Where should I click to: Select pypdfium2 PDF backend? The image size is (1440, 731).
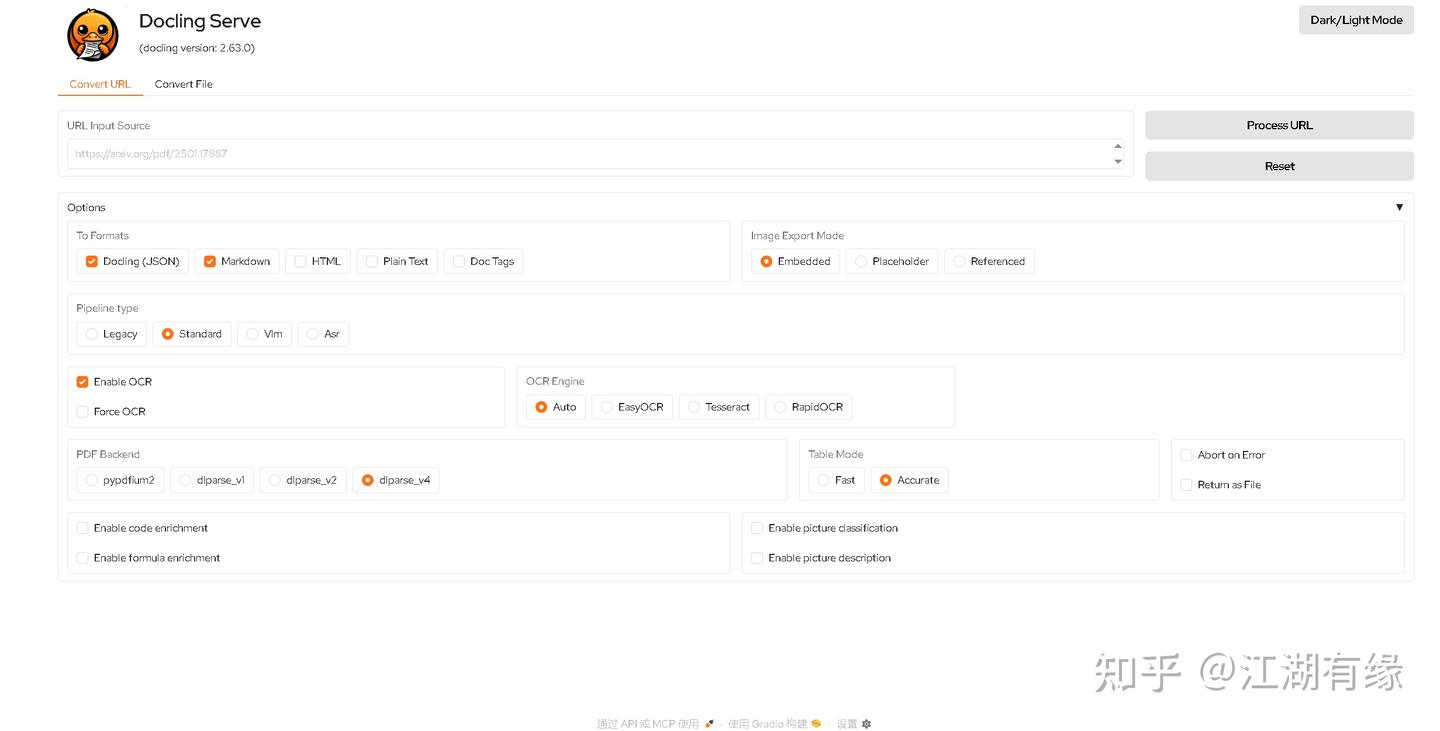92,480
